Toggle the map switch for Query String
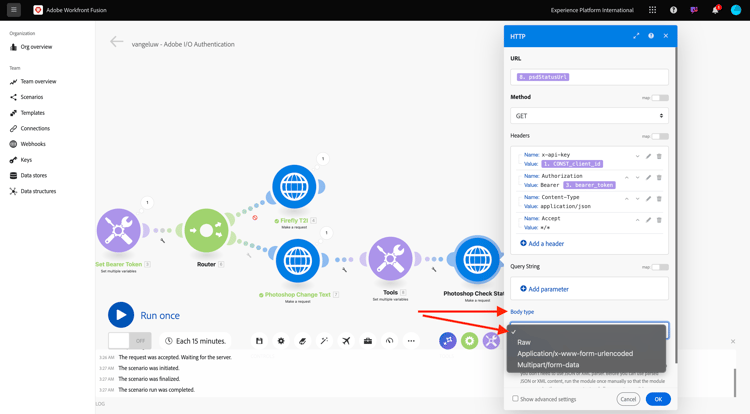Screen dimensions: 750x414 [x=660, y=267]
